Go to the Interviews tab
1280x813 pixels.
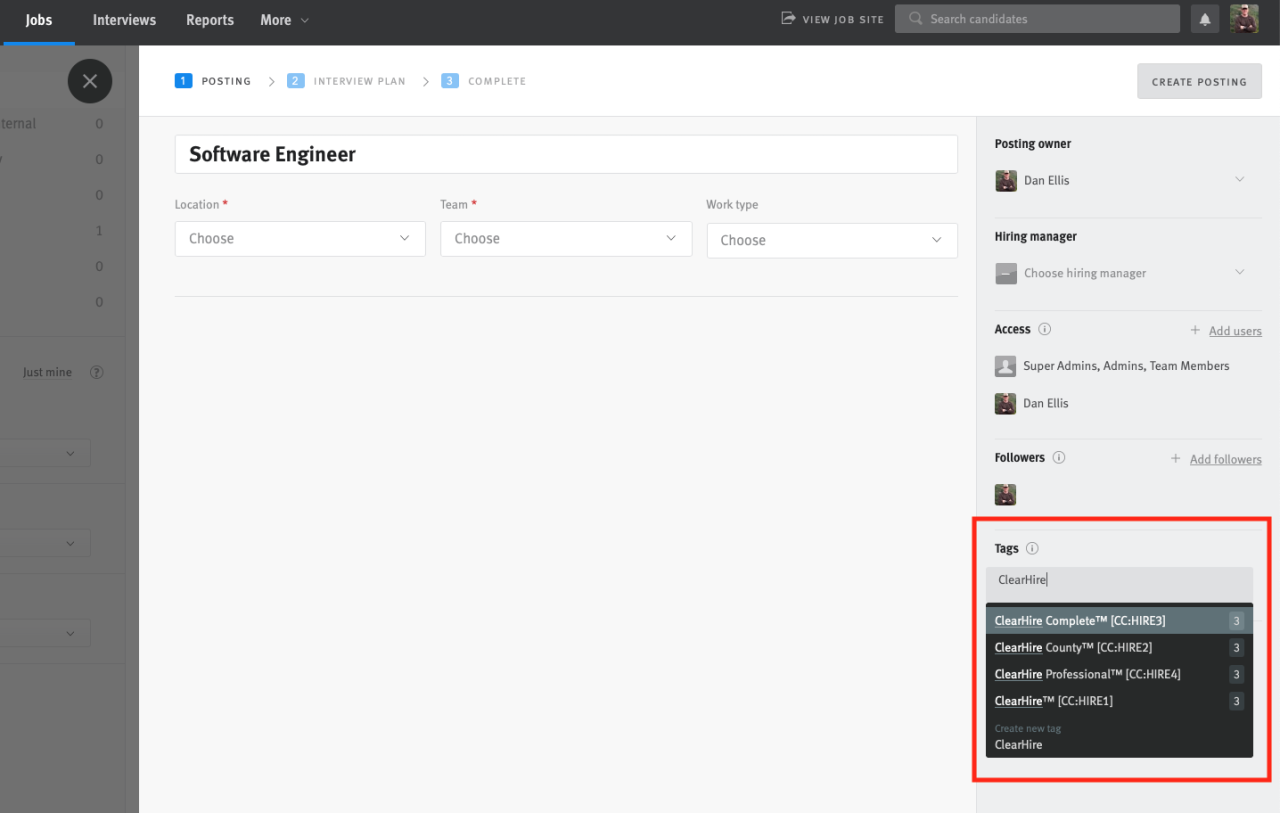point(124,20)
